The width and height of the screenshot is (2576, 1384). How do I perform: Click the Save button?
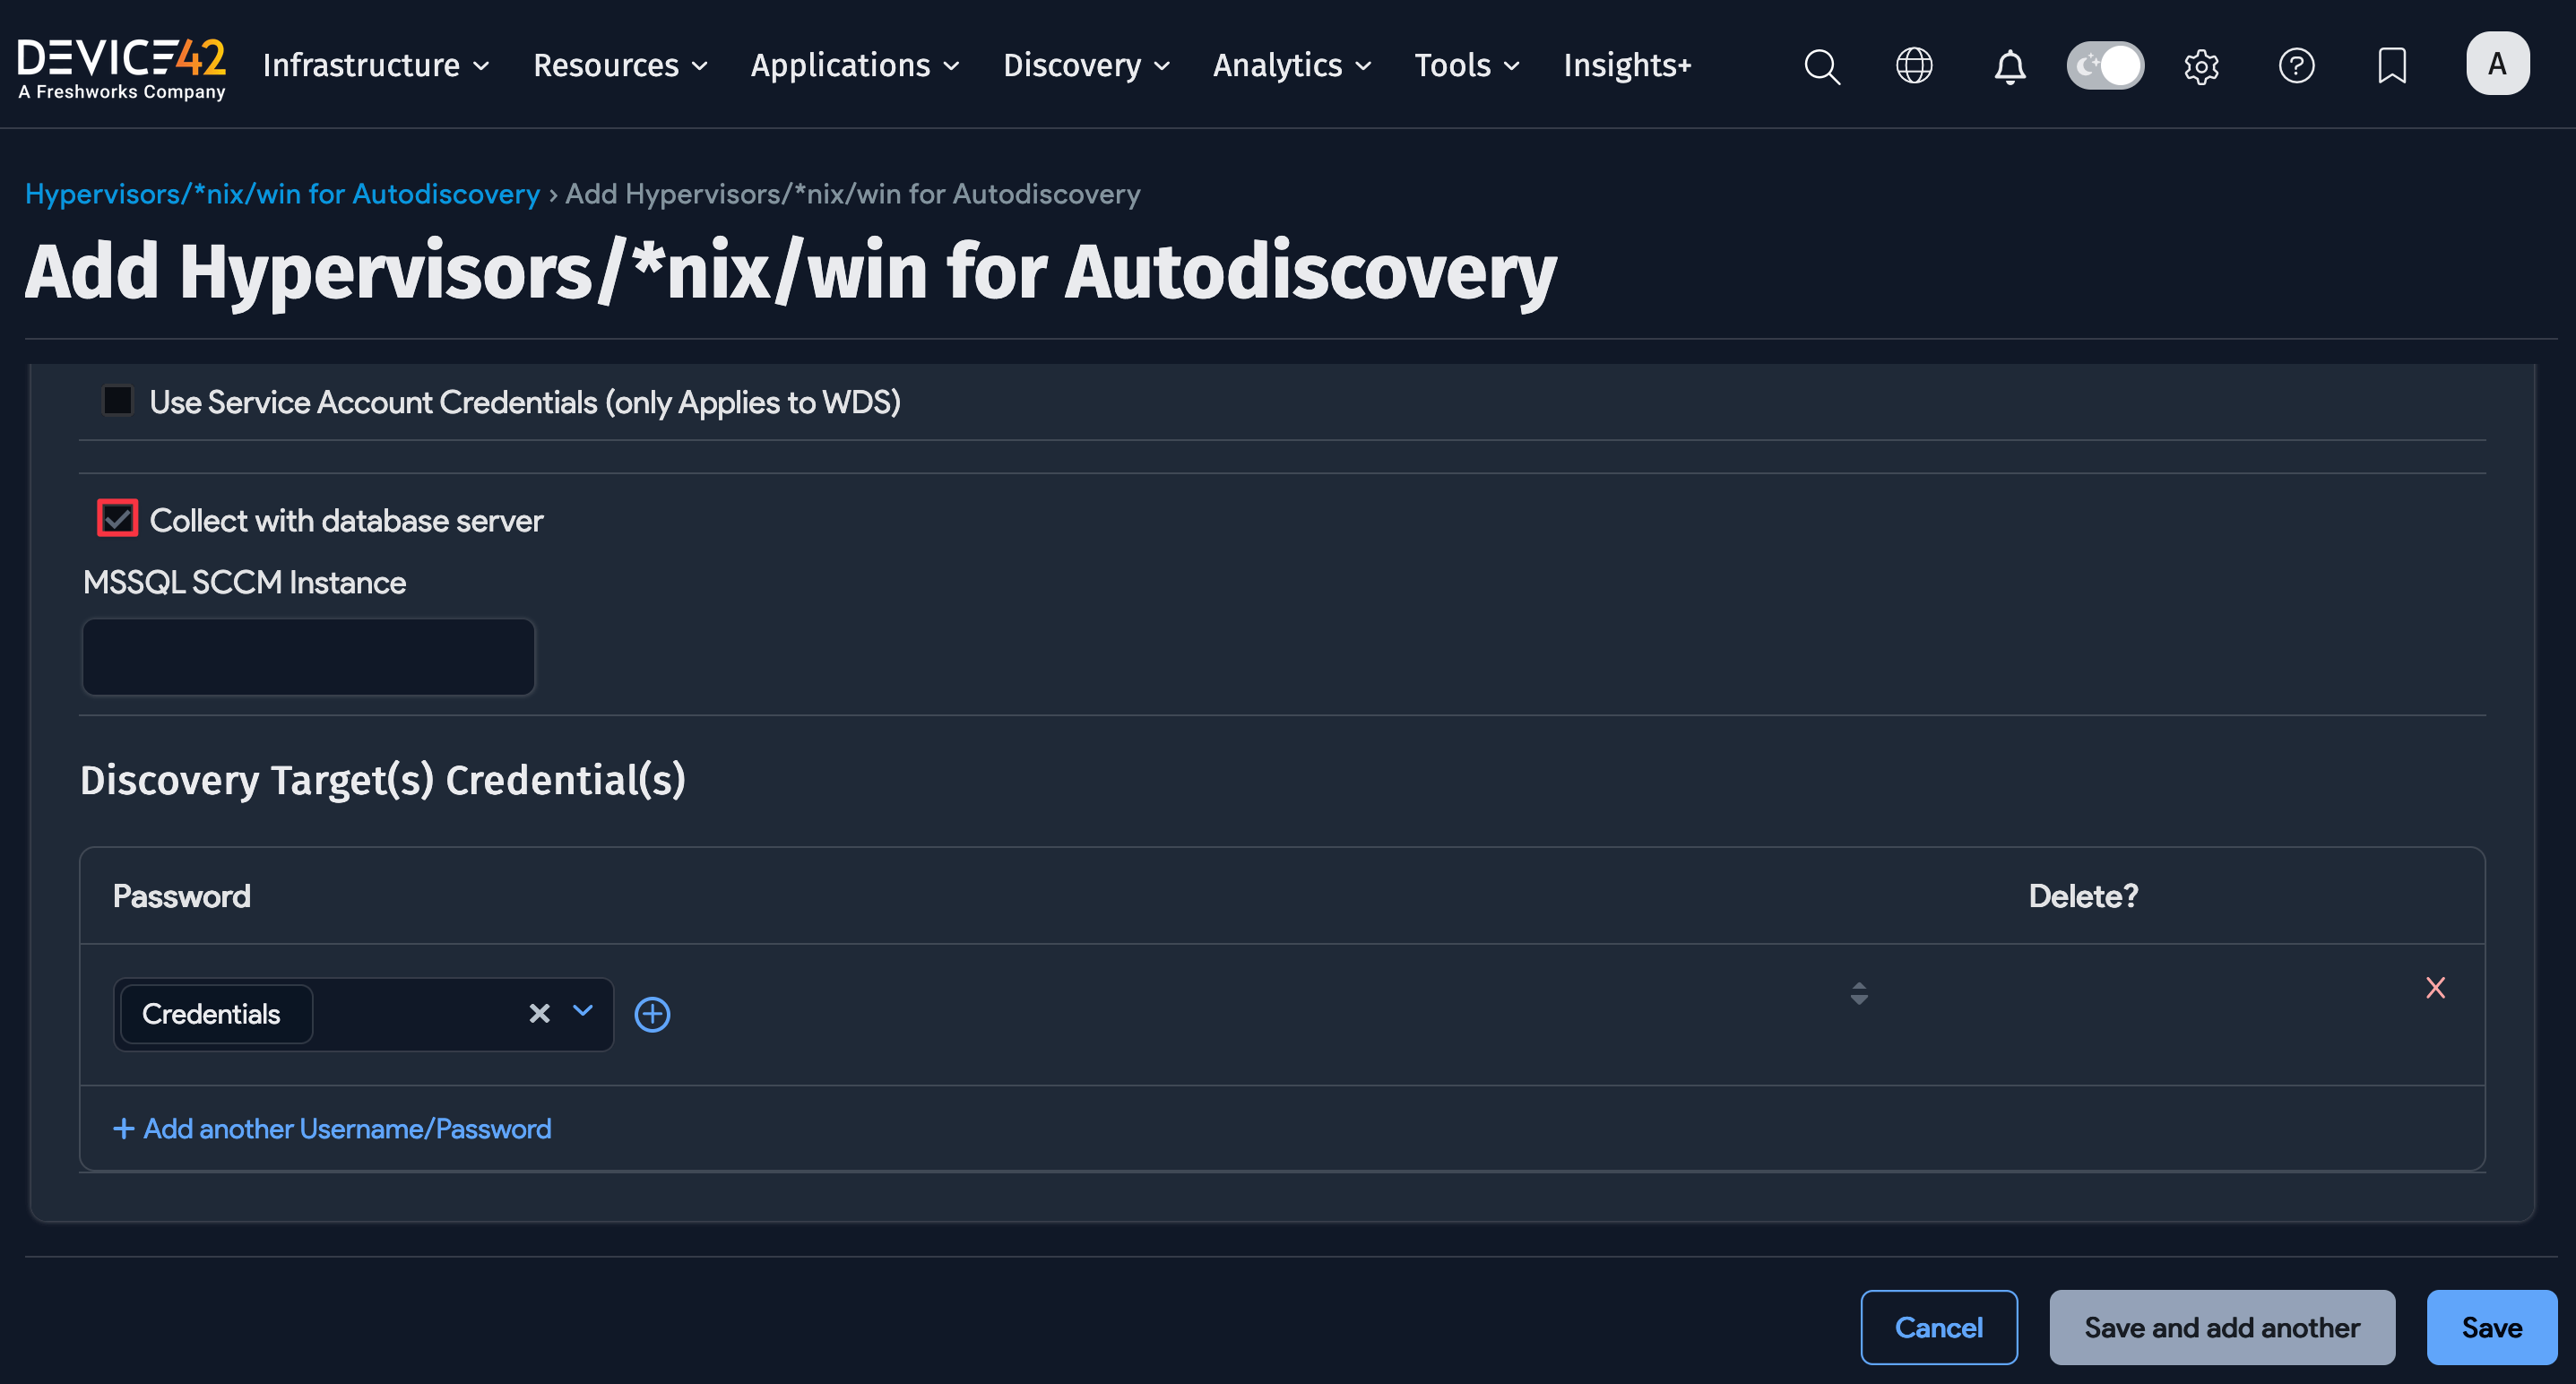(2491, 1327)
